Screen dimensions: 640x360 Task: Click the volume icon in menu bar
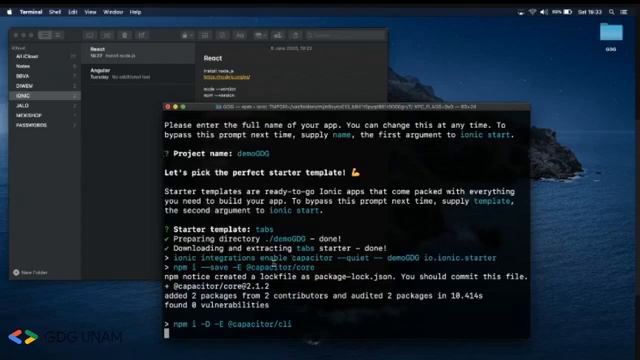(x=544, y=12)
